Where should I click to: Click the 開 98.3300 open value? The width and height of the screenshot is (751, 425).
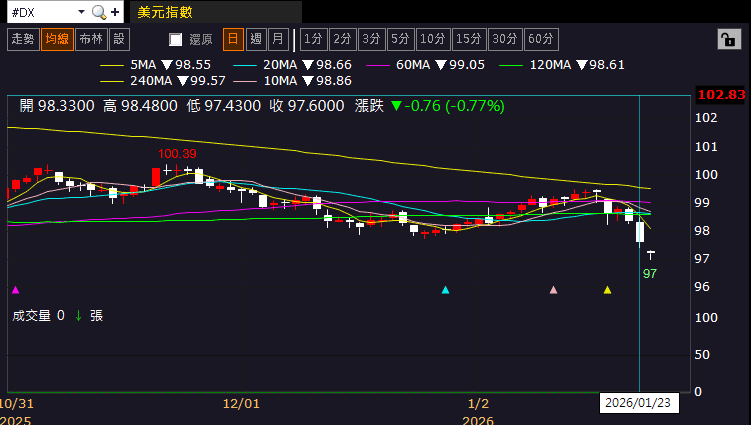click(x=57, y=106)
